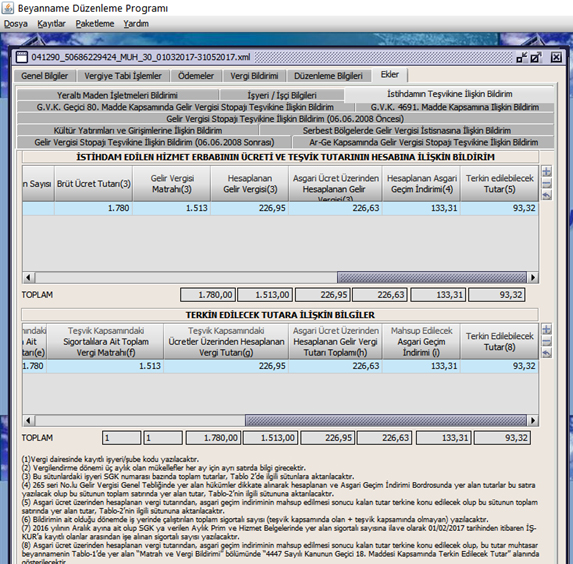Click the Beyanname Düzenleme Programı app icon
This screenshot has width=573, height=564.
(x=8, y=8)
